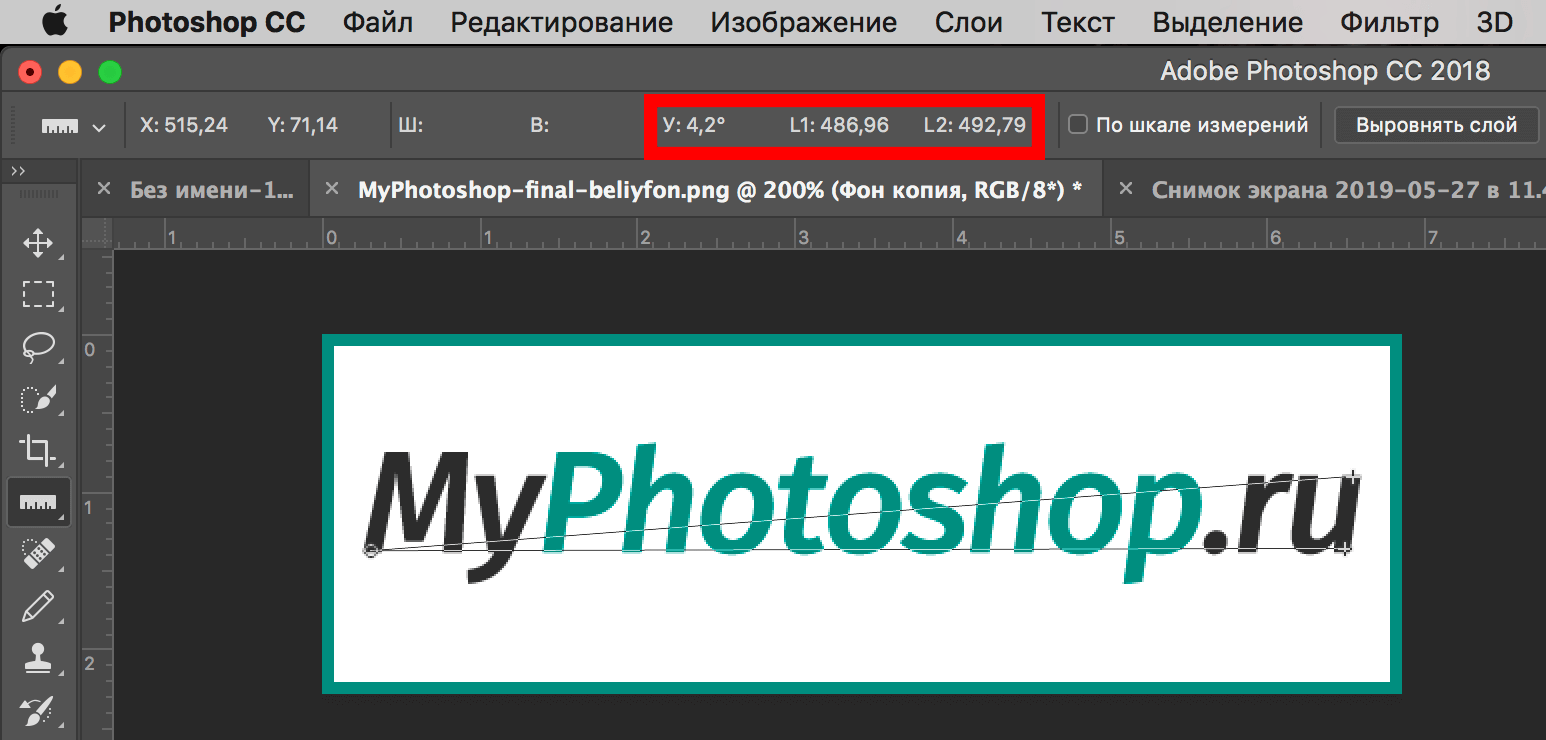This screenshot has width=1546, height=740.
Task: Select the Crop tool
Action: point(38,450)
